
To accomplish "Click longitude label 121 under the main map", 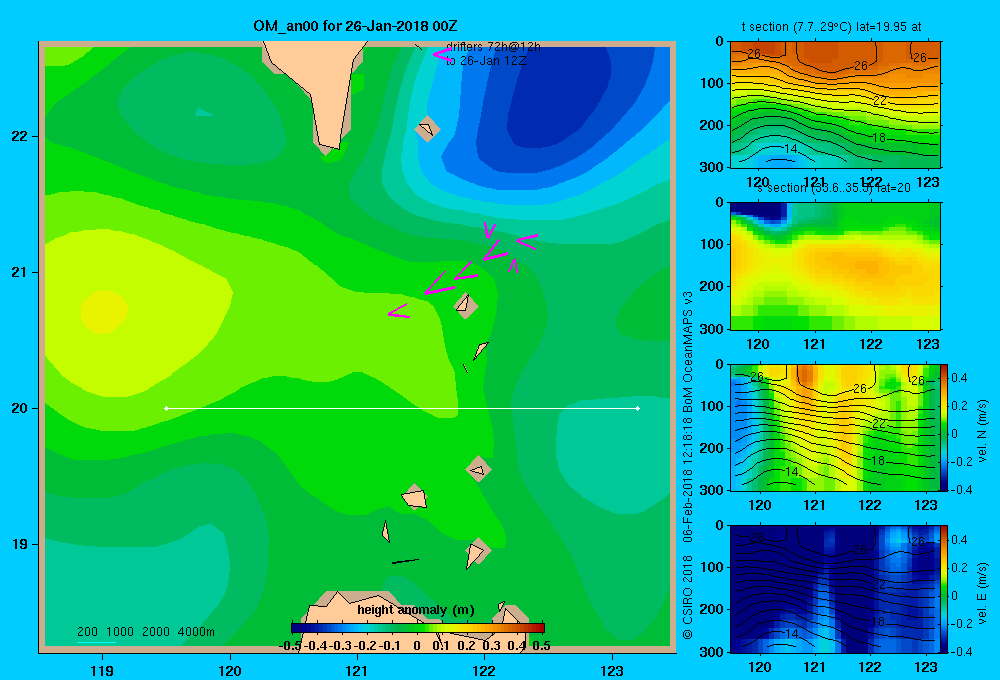I will coord(357,670).
